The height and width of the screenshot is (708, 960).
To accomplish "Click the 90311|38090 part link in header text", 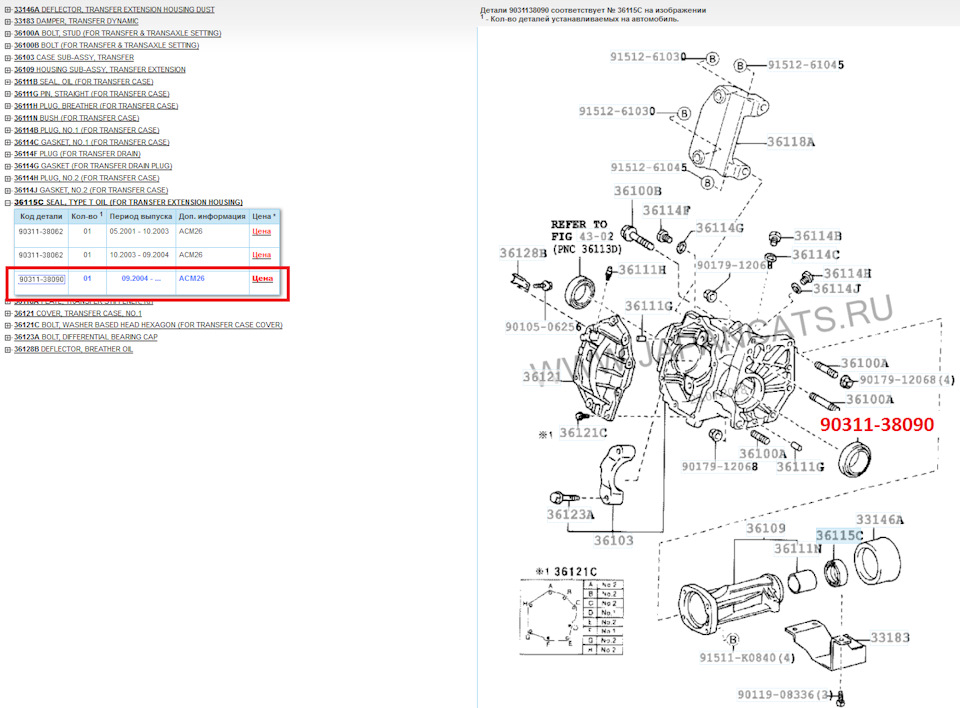I will 527,9.
